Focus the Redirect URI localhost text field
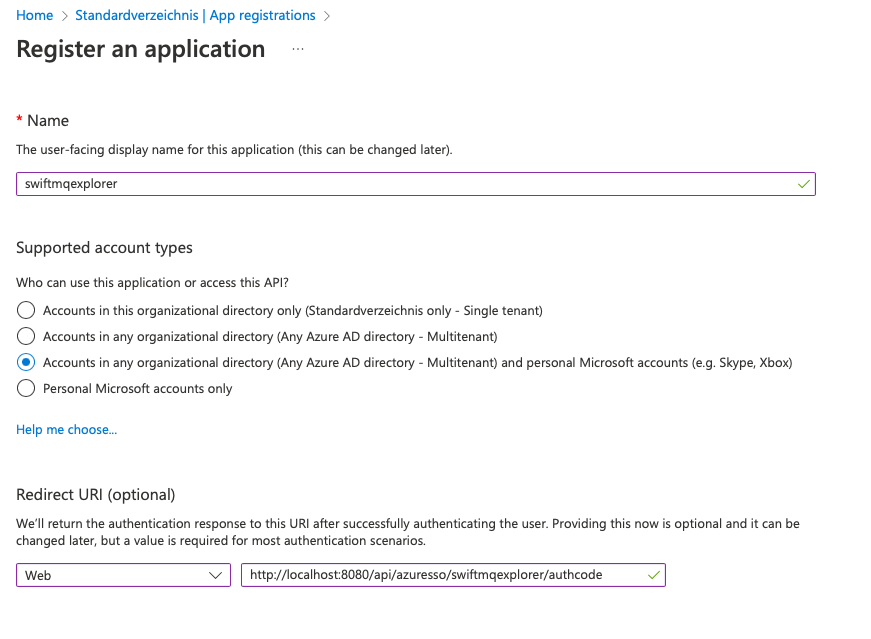 tap(440, 575)
